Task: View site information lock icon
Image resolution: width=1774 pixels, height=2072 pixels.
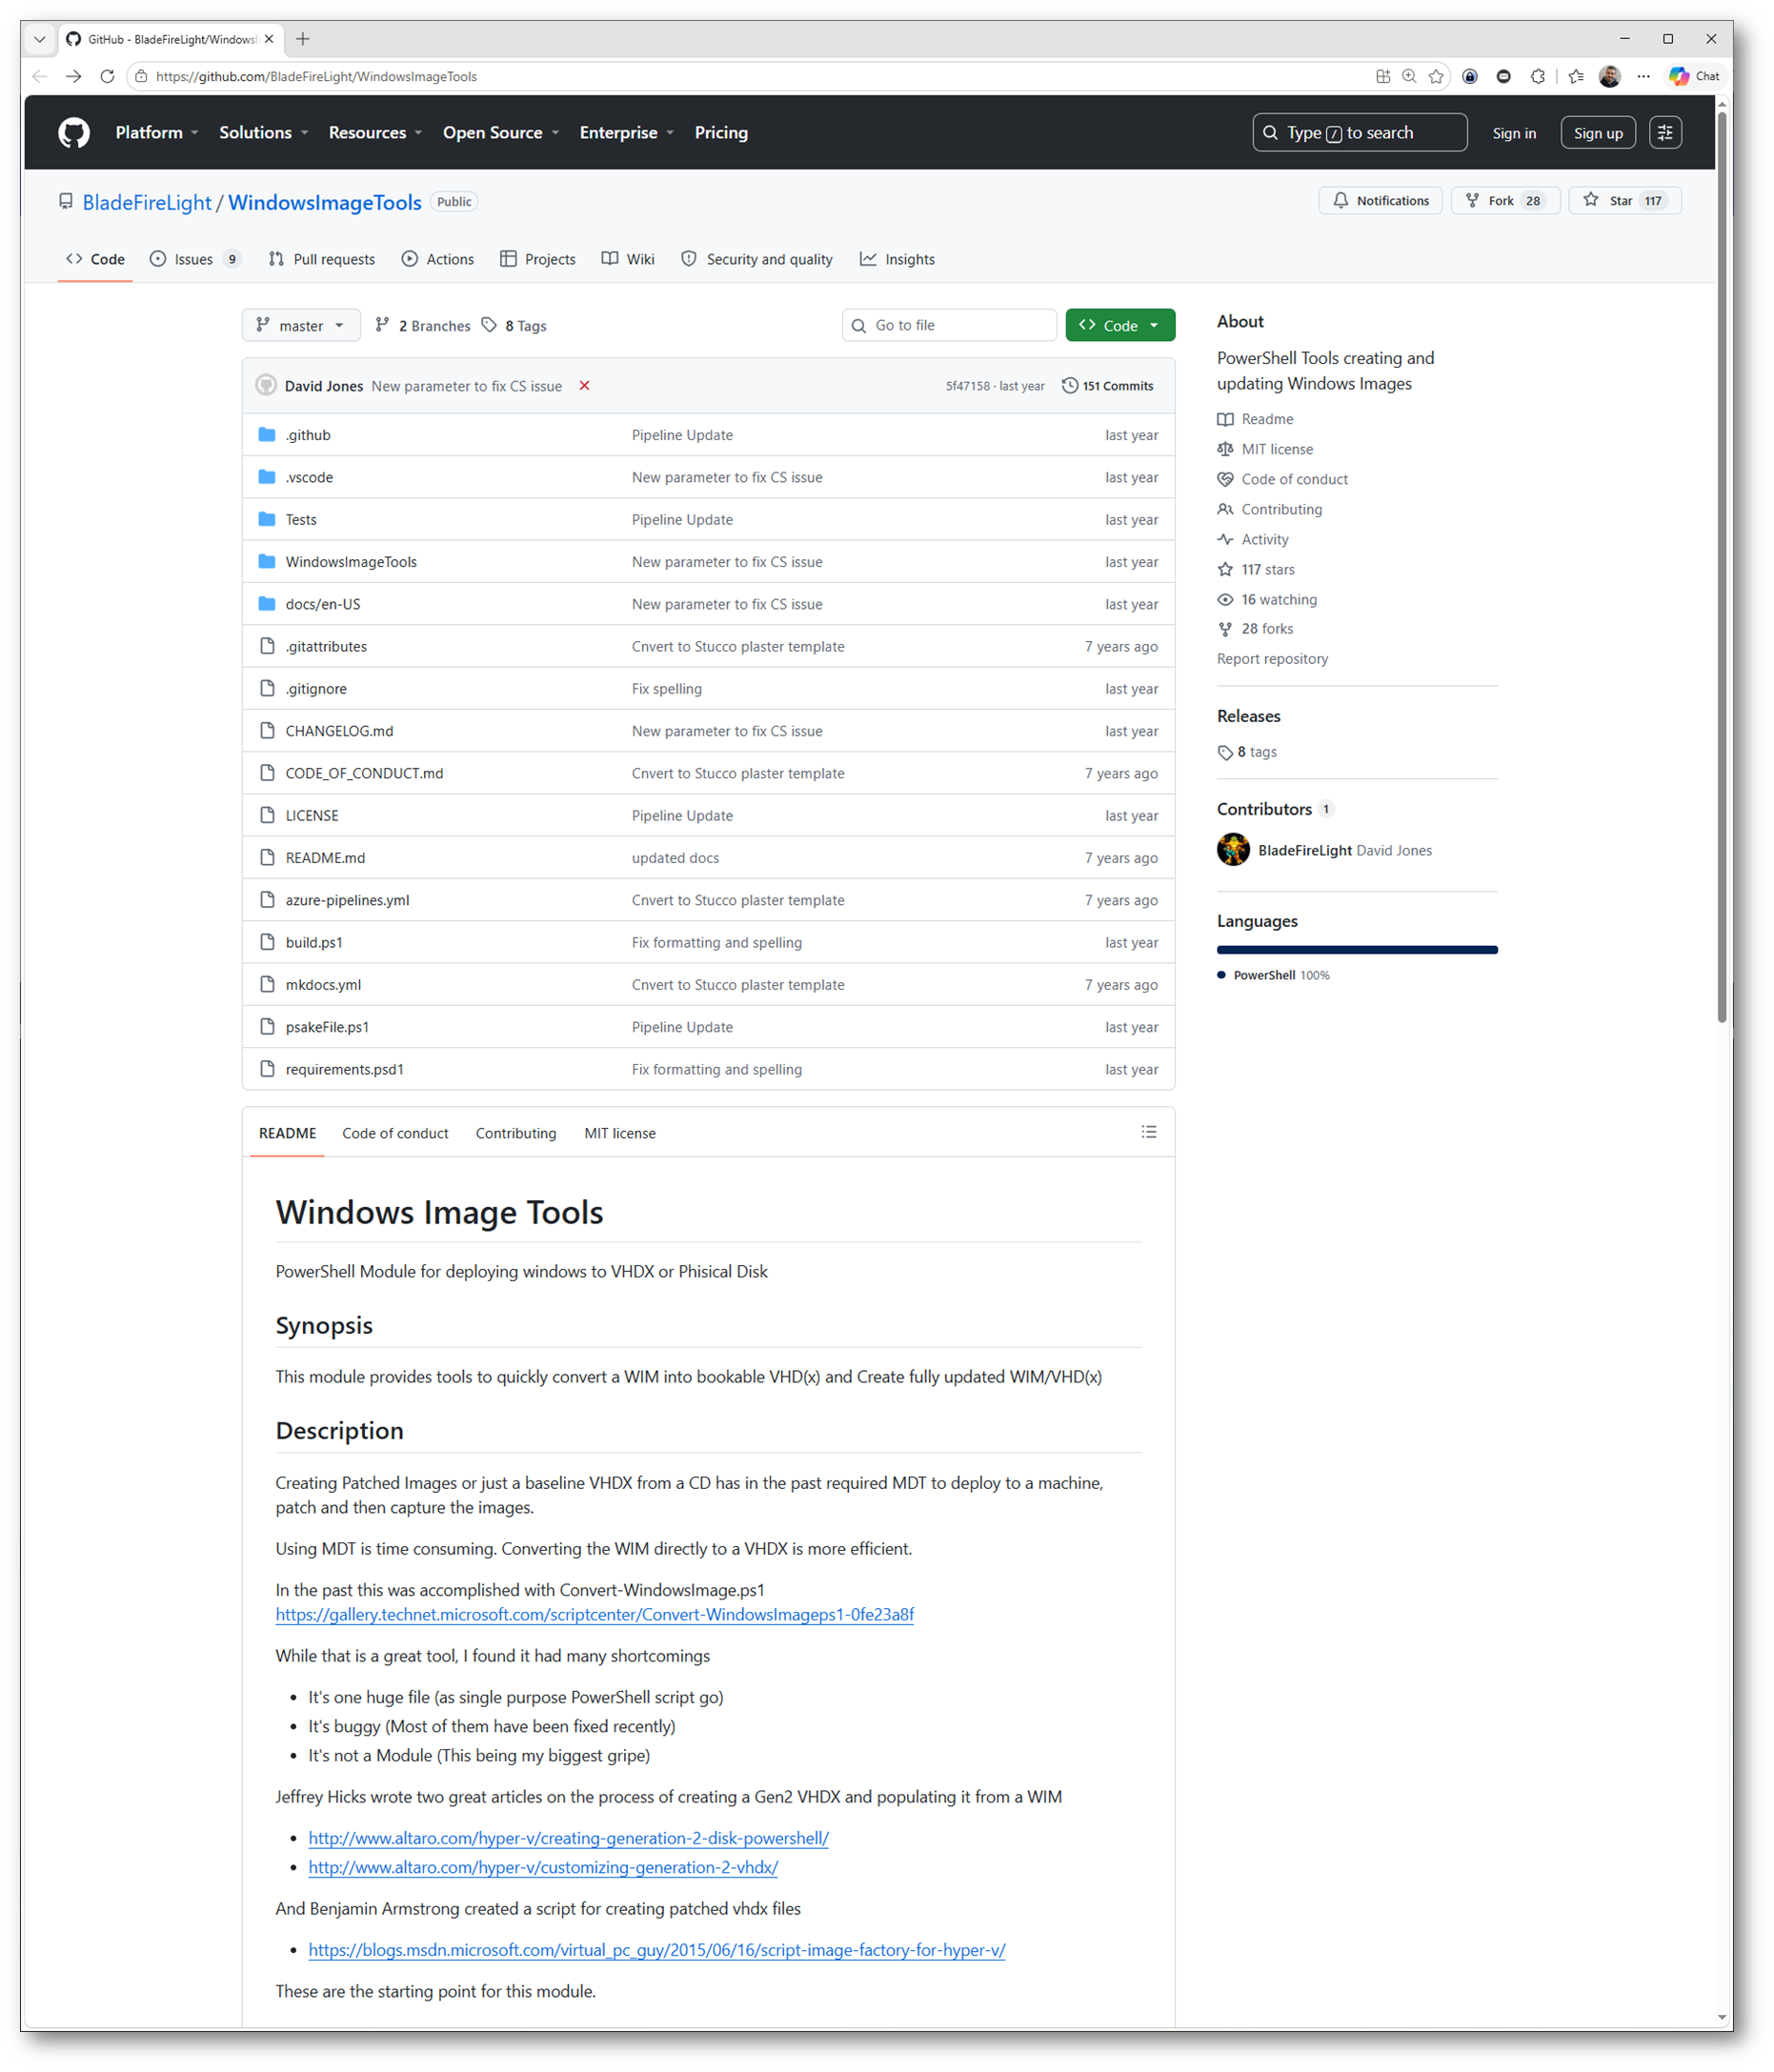Action: point(141,76)
